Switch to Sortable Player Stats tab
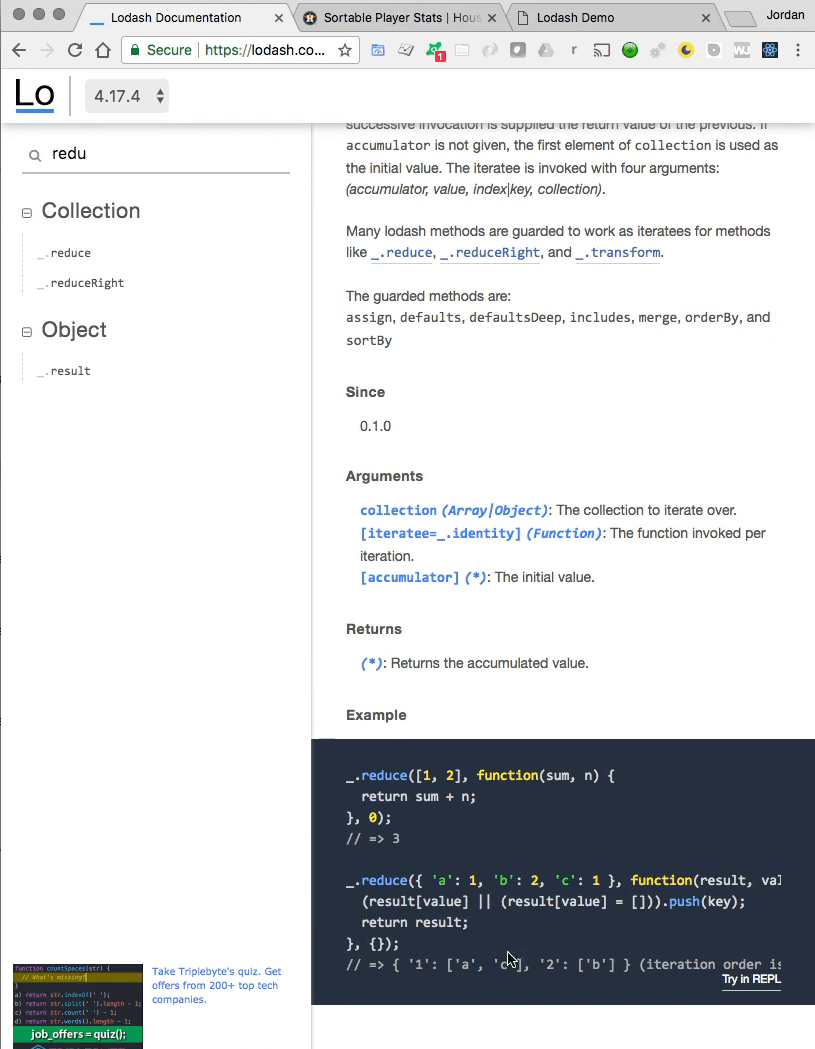815x1049 pixels. pos(400,18)
